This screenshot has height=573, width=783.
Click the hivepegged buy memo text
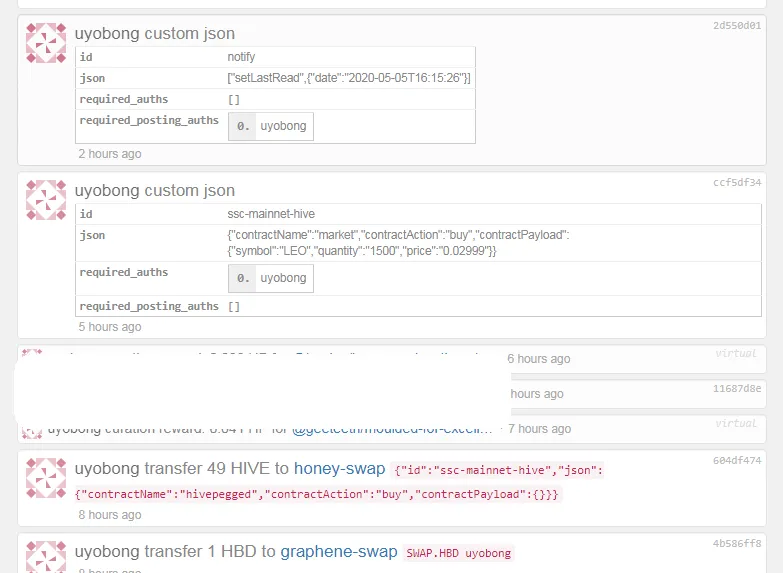click(340, 482)
